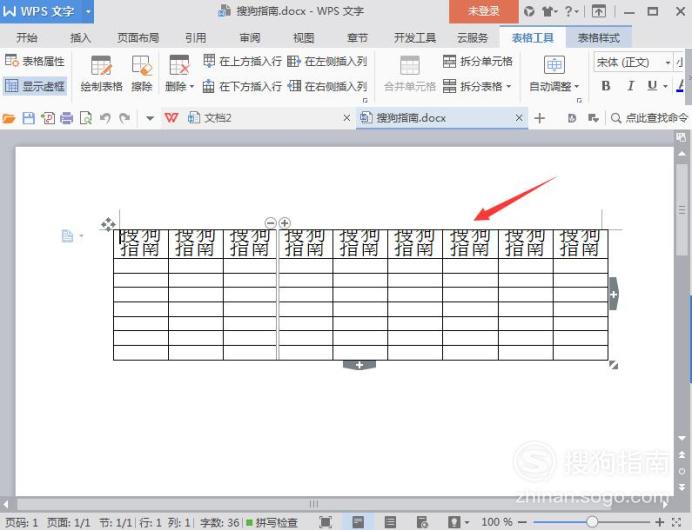
Task: Click the Undo arrow icon
Action: pos(105,118)
